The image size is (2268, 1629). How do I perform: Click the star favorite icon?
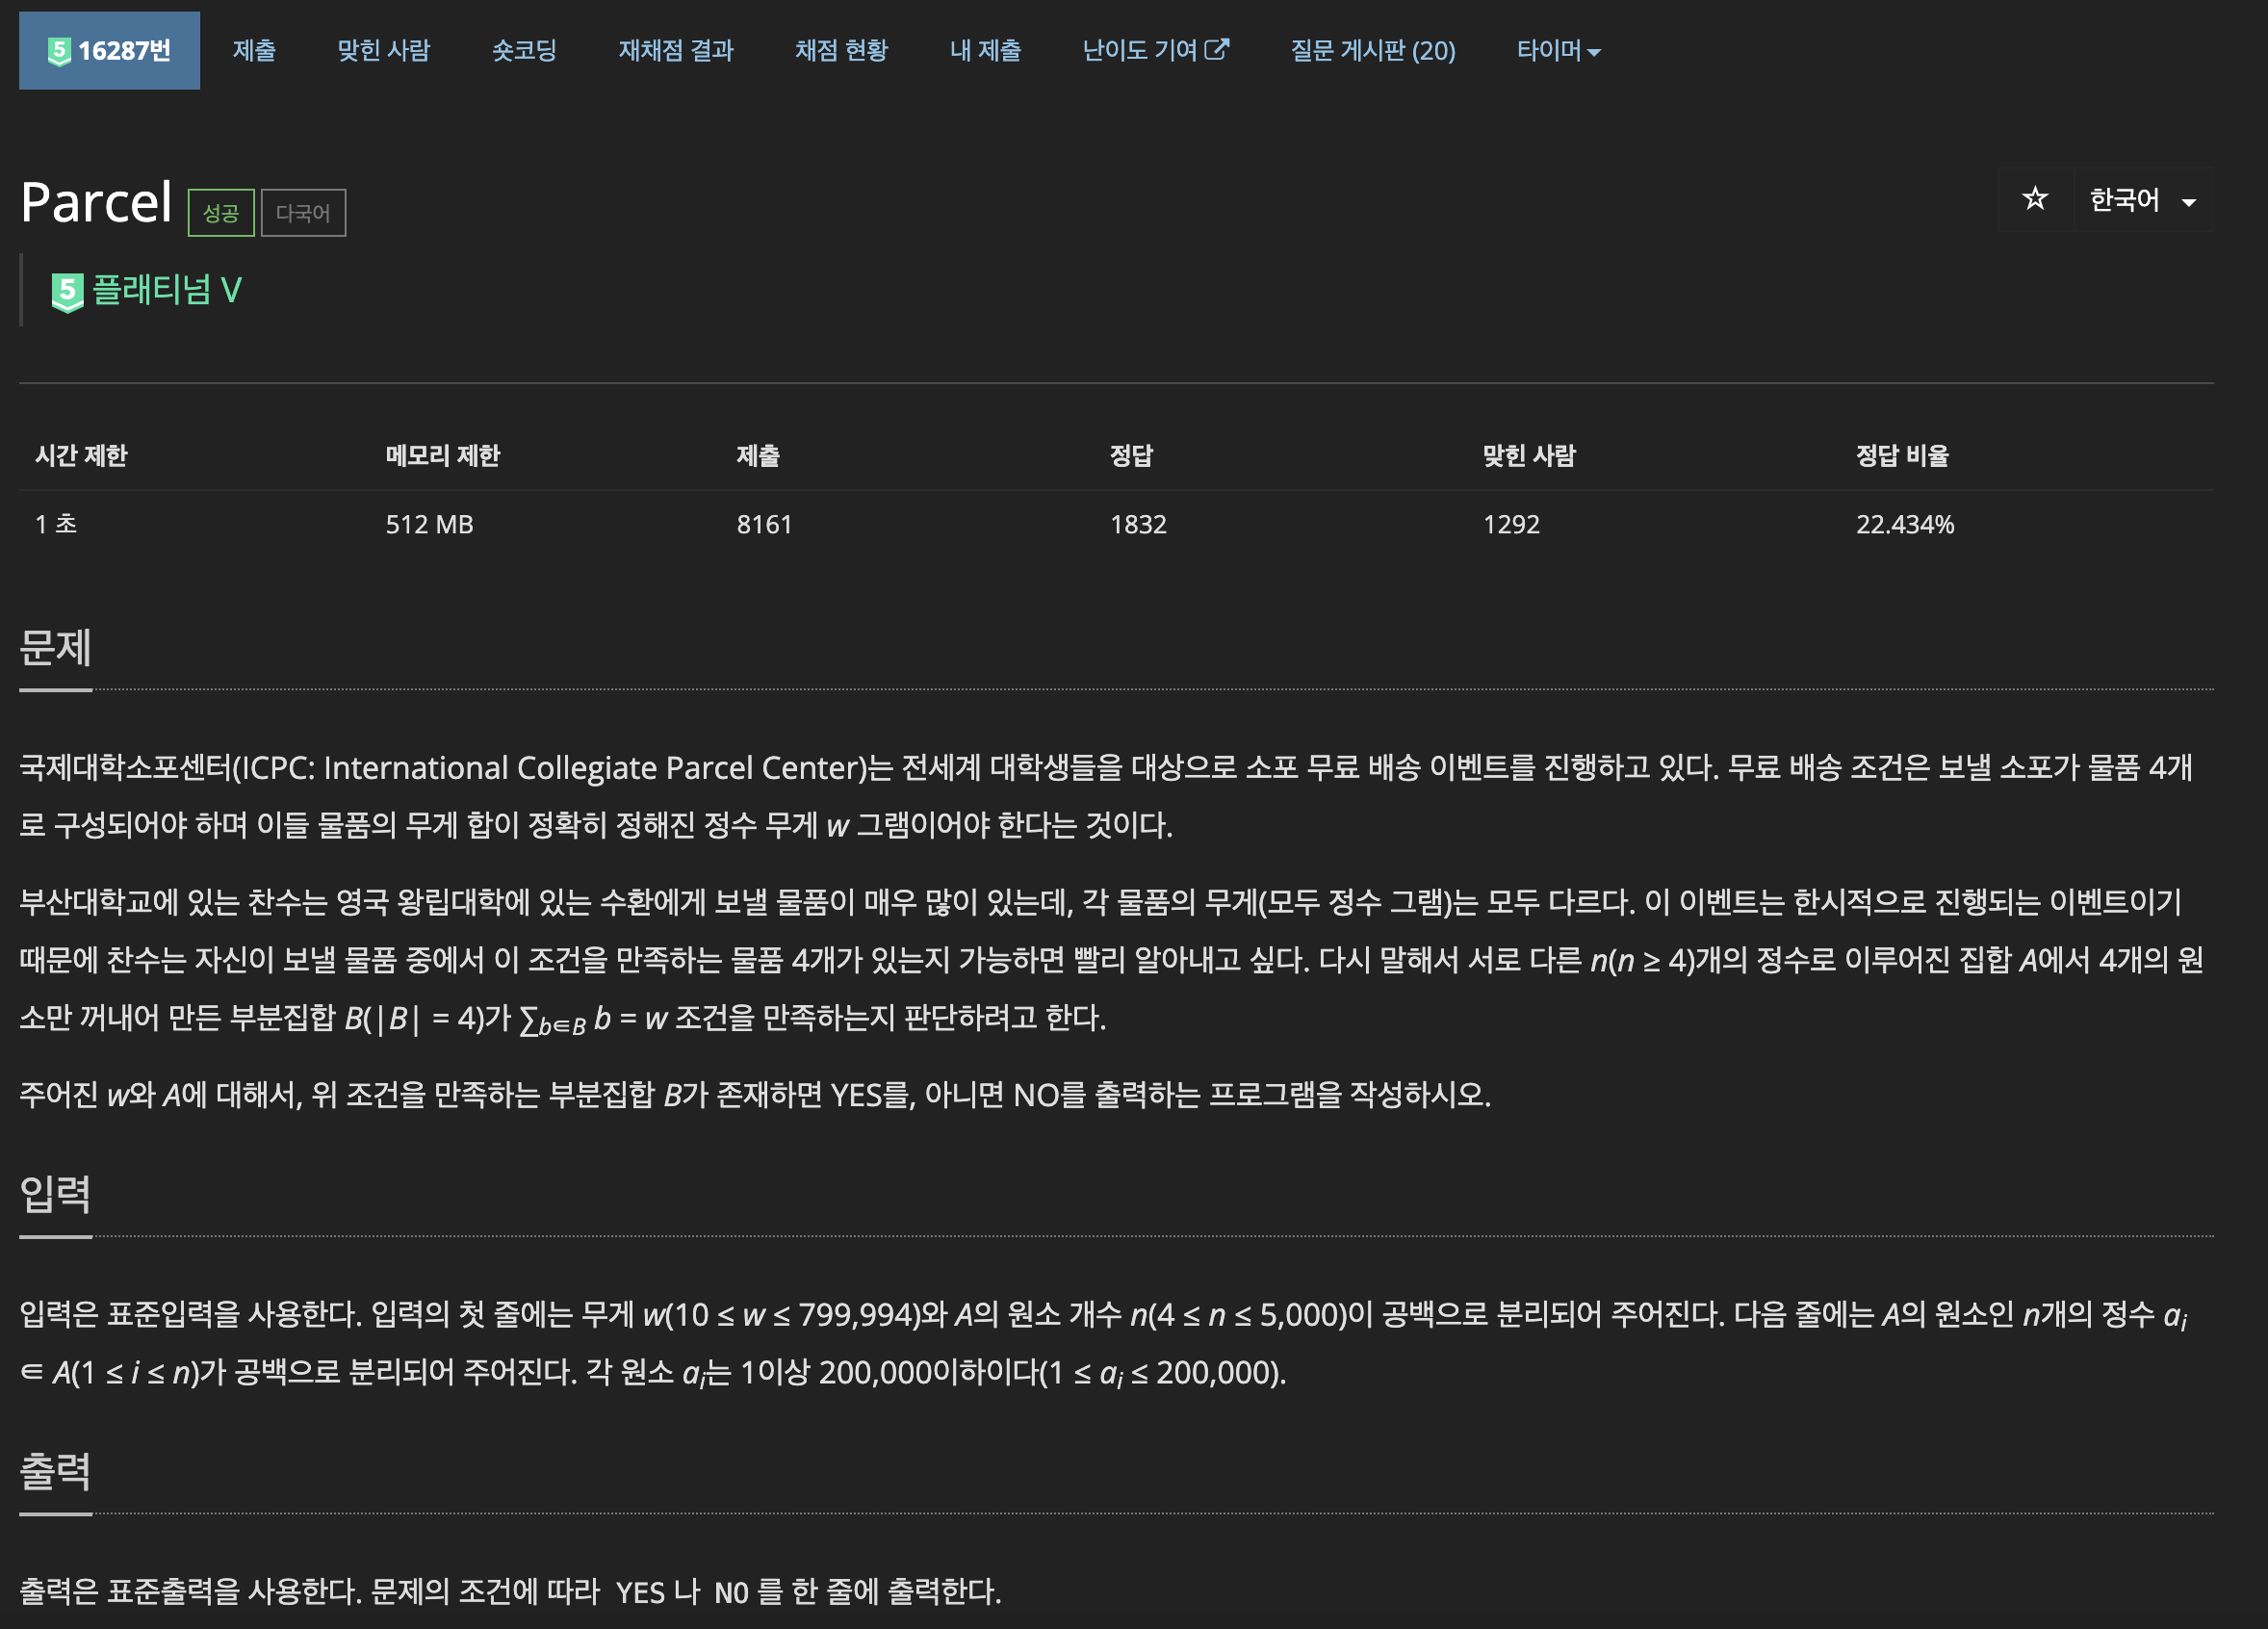2034,199
